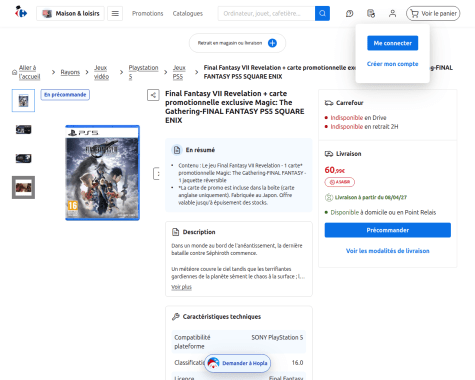Select the third product thumbnail

[x=23, y=158]
